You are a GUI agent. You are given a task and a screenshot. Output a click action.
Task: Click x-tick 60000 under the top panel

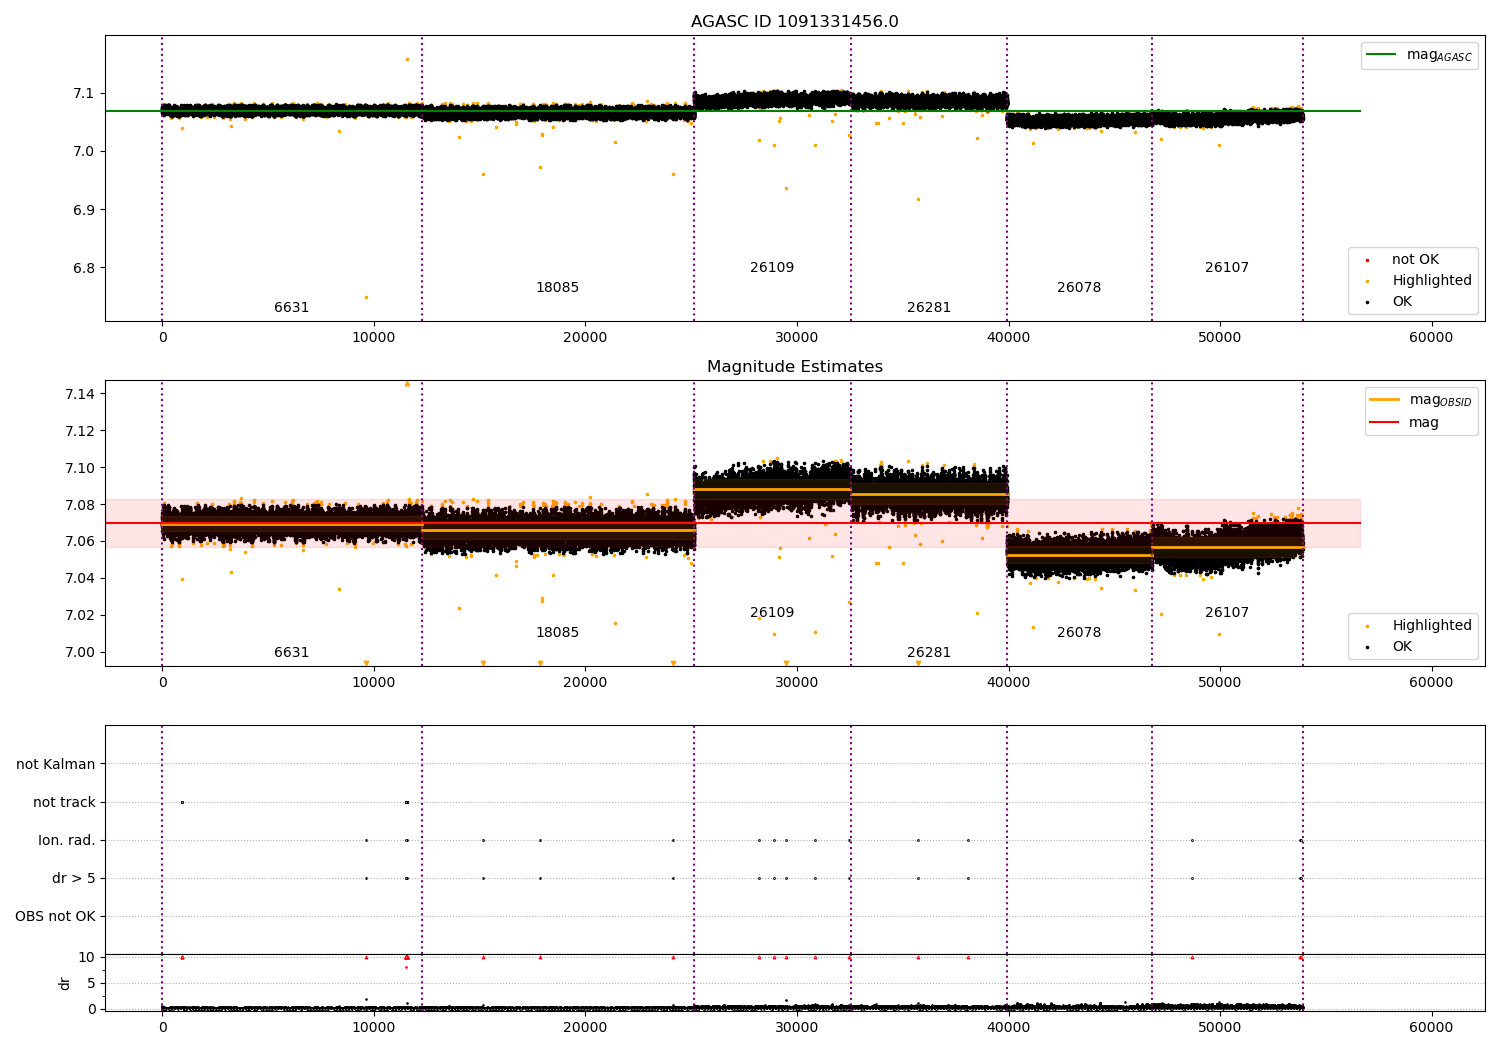tap(1431, 338)
